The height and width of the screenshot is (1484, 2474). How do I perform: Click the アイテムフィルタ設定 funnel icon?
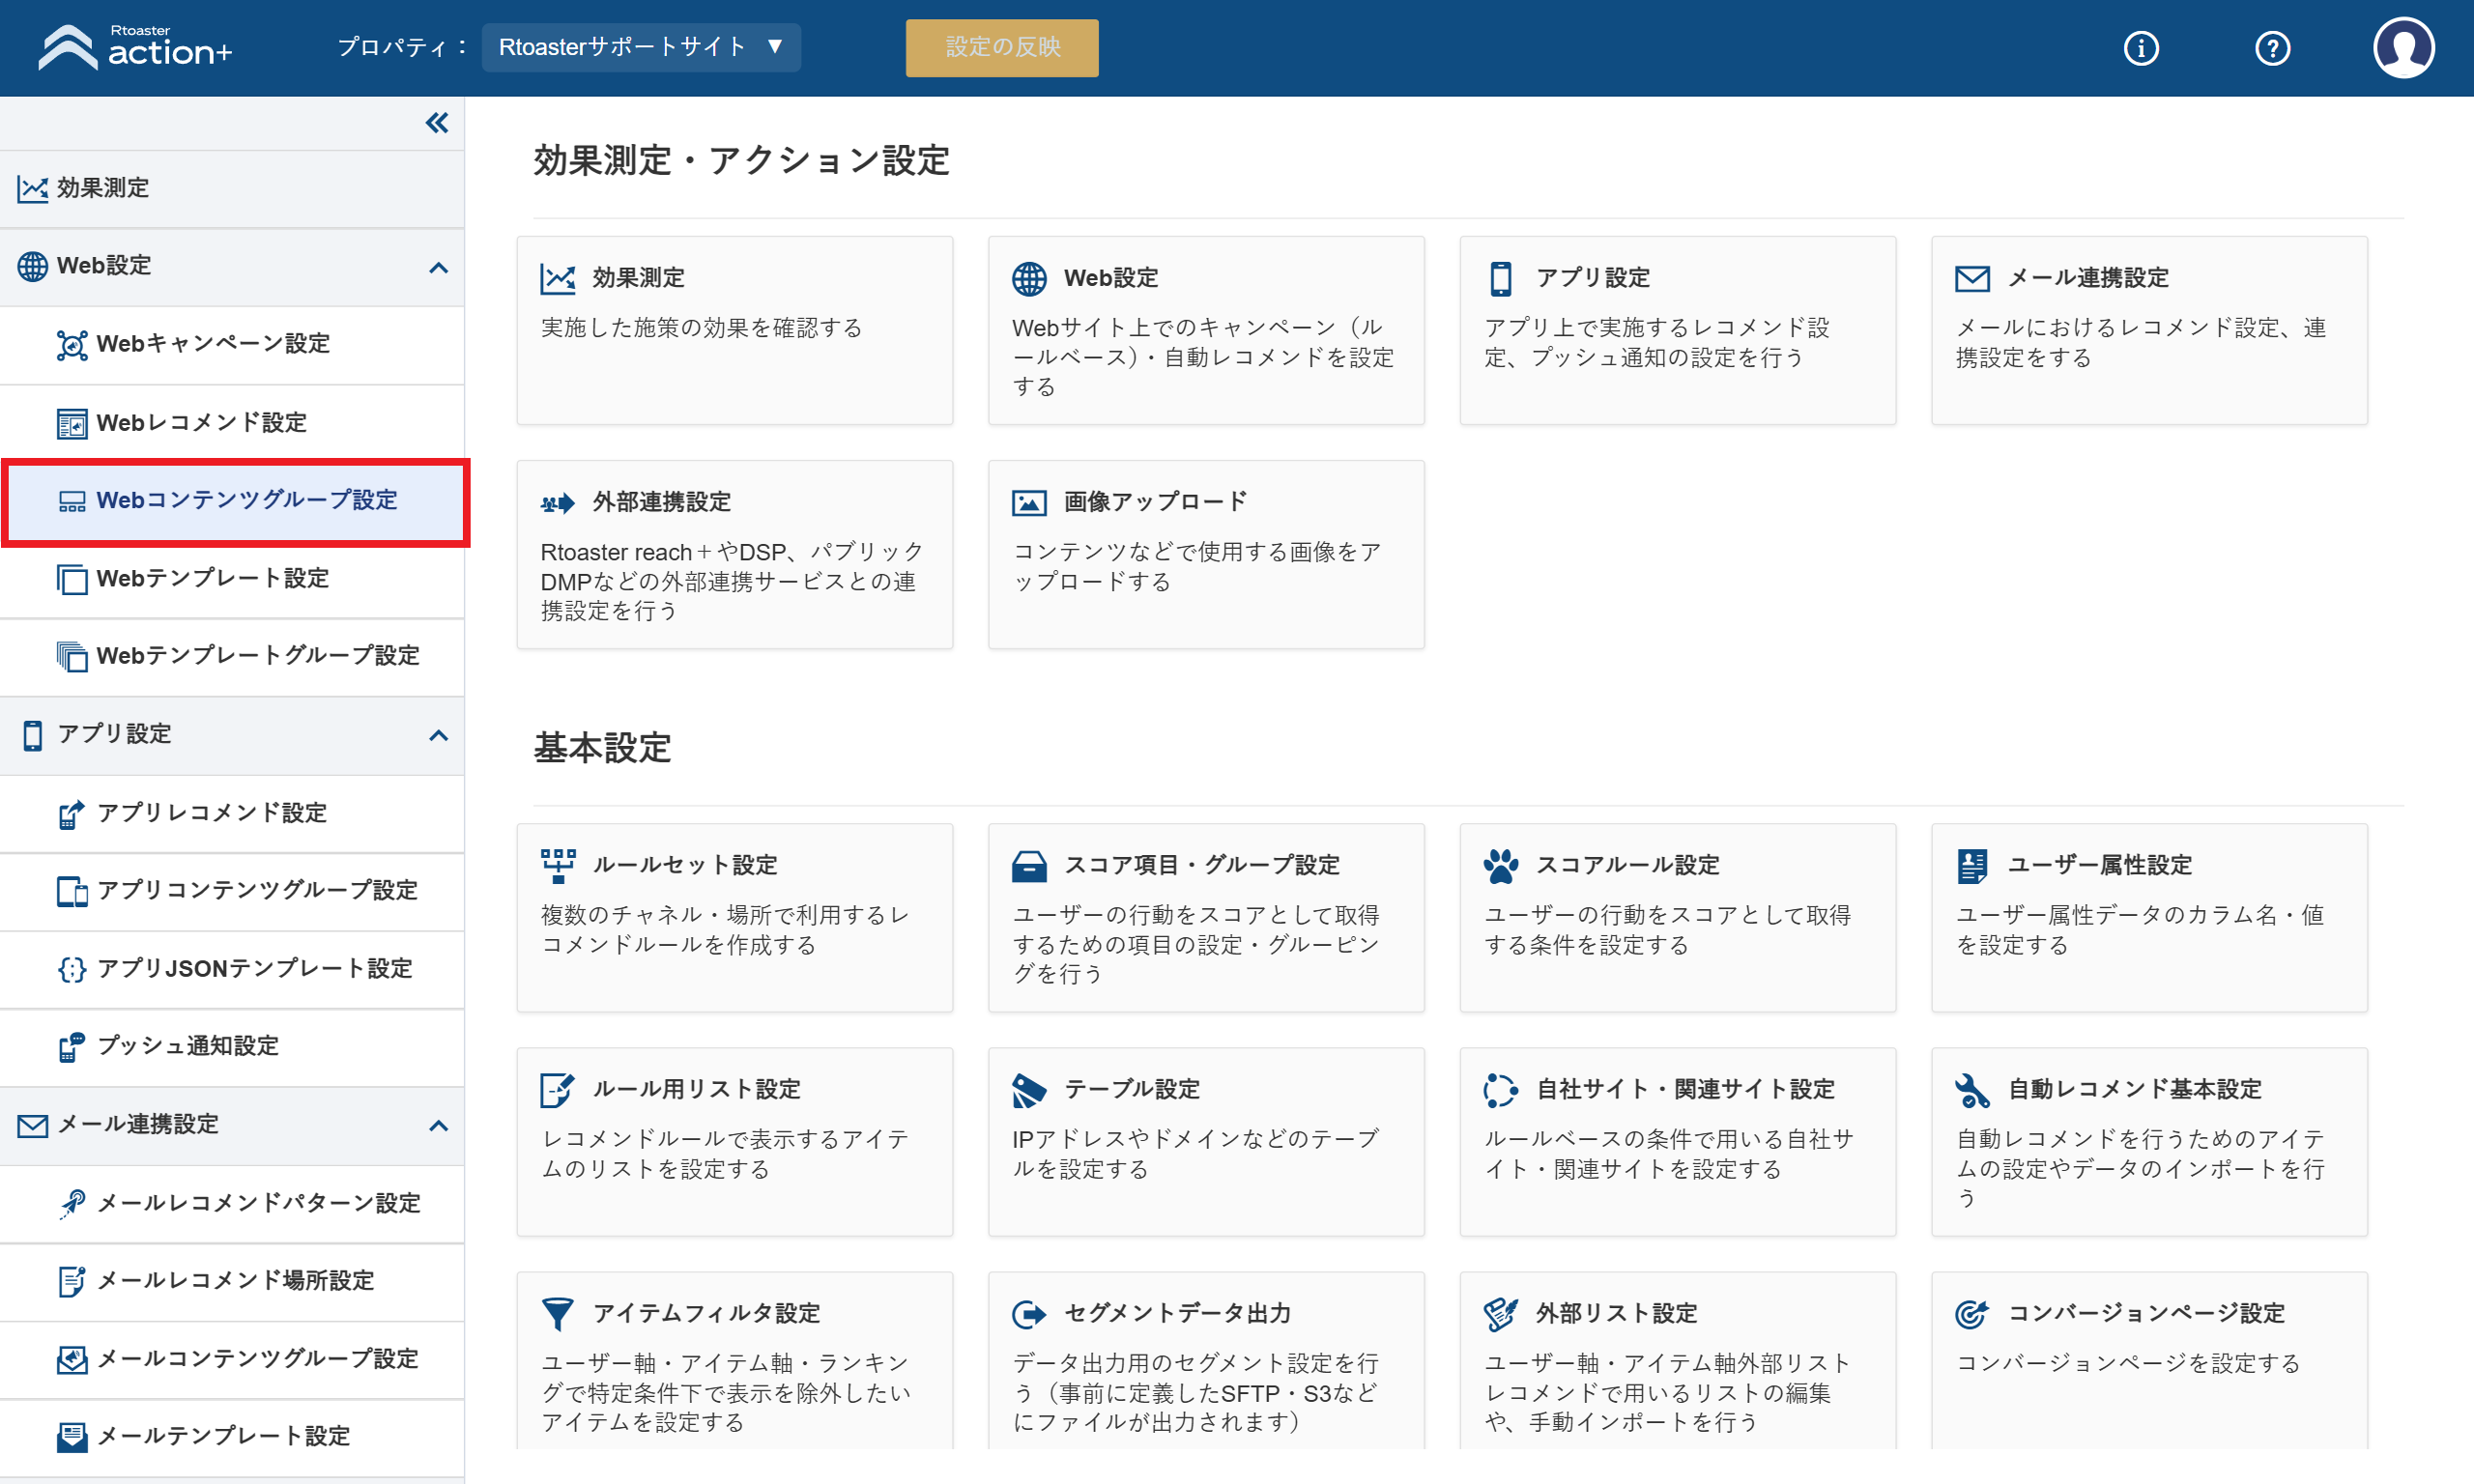click(x=558, y=1314)
